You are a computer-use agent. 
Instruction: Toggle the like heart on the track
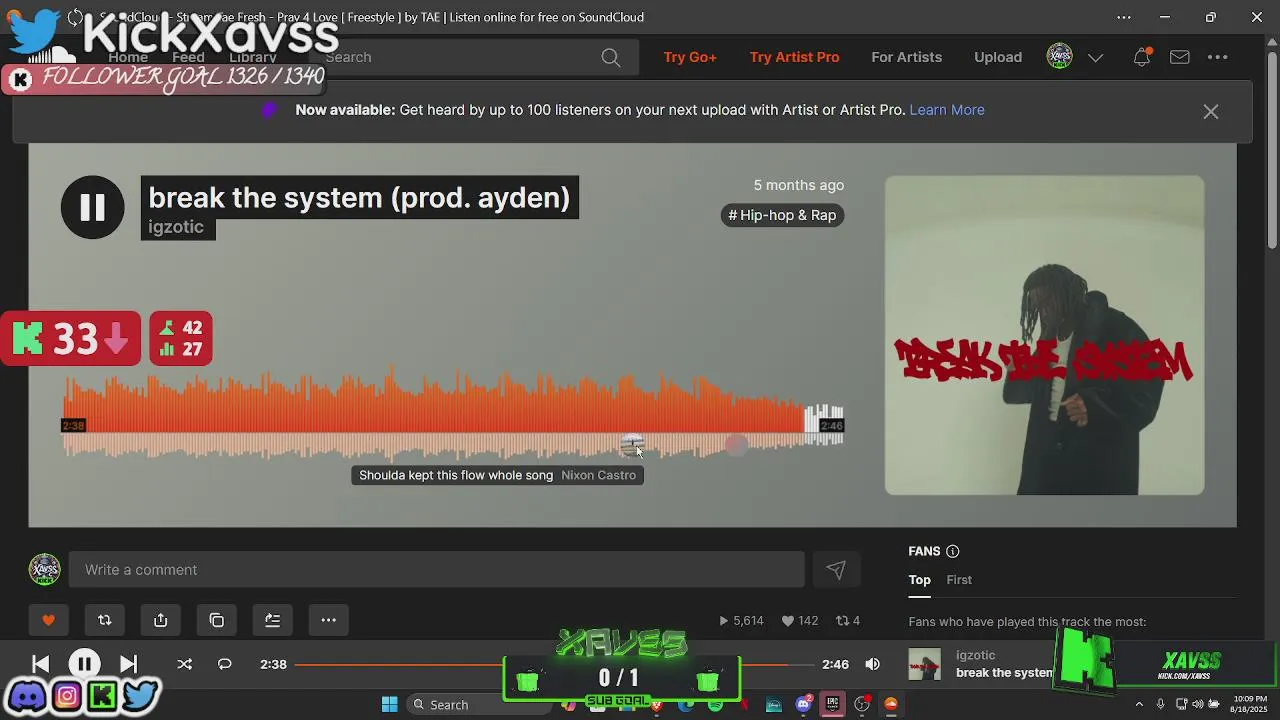pos(49,620)
